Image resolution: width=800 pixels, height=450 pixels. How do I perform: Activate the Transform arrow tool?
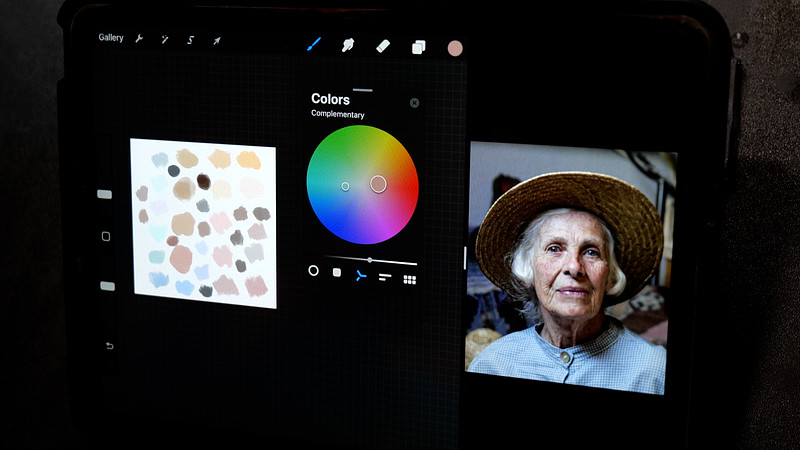pyautogui.click(x=216, y=40)
